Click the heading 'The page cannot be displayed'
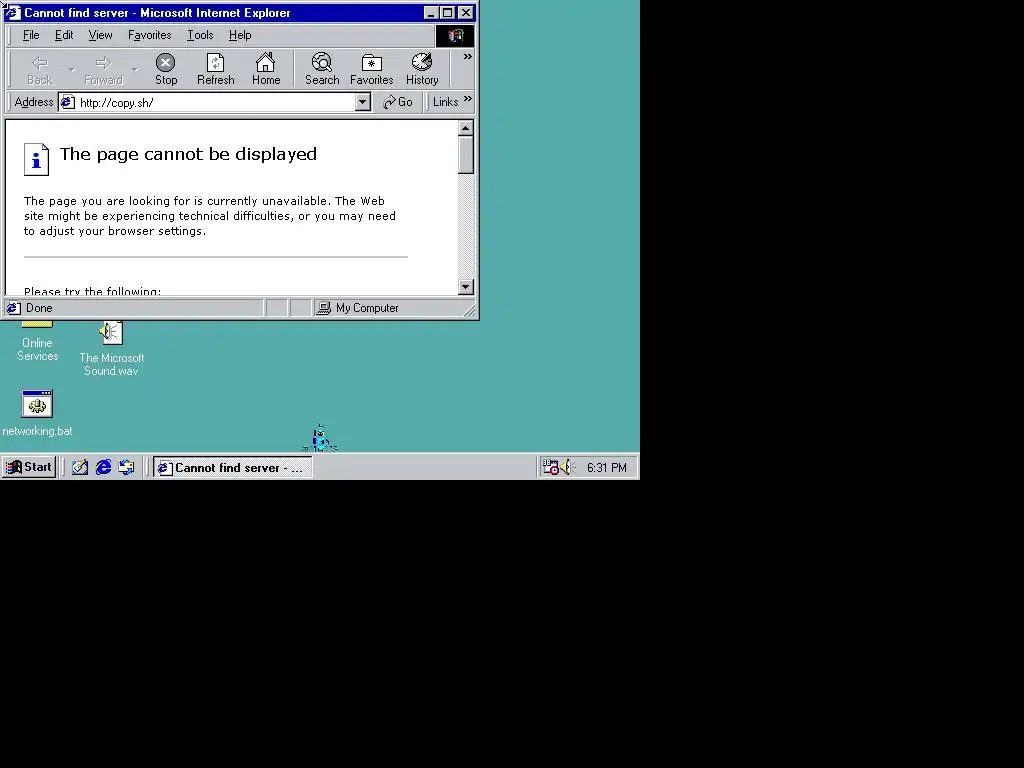 (x=188, y=154)
